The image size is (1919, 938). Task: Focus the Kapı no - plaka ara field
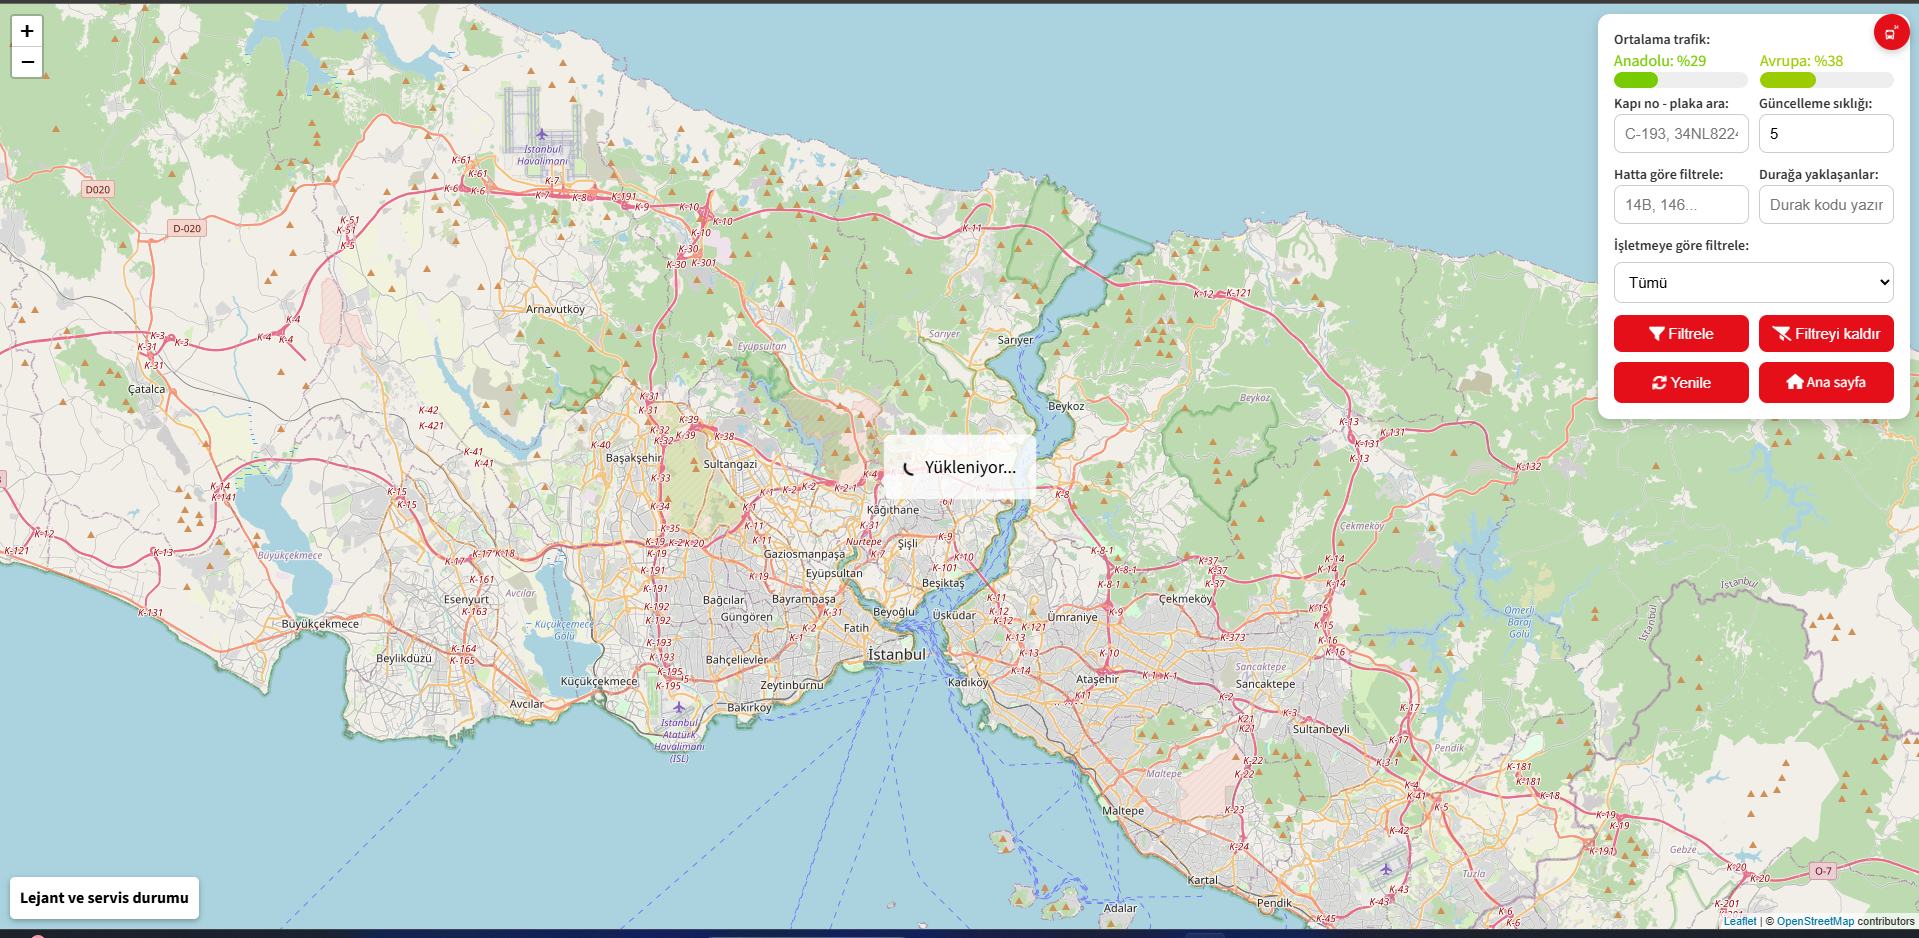[1681, 134]
